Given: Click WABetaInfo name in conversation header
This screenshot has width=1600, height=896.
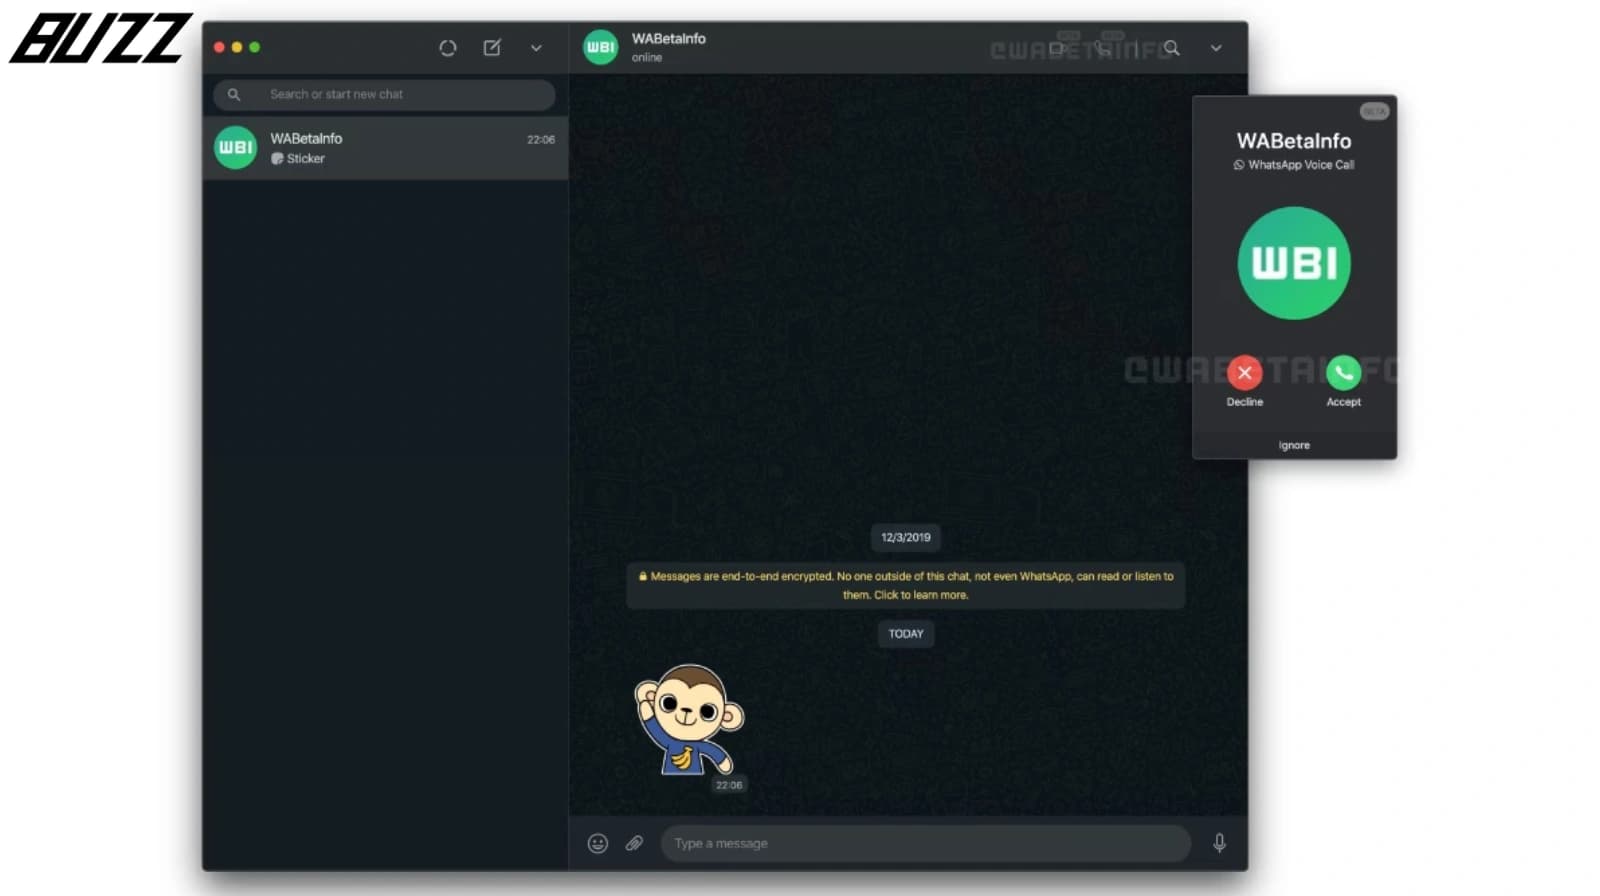Looking at the screenshot, I should point(669,39).
